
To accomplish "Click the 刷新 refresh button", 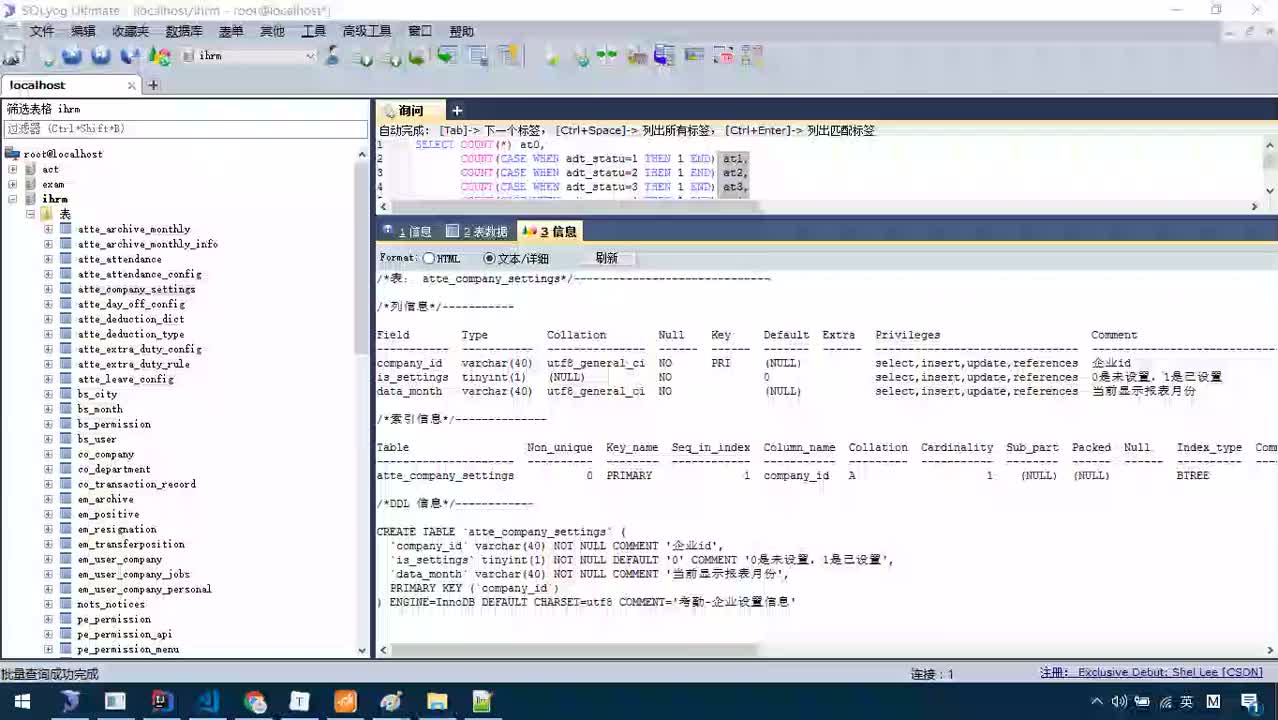I will pyautogui.click(x=606, y=258).
